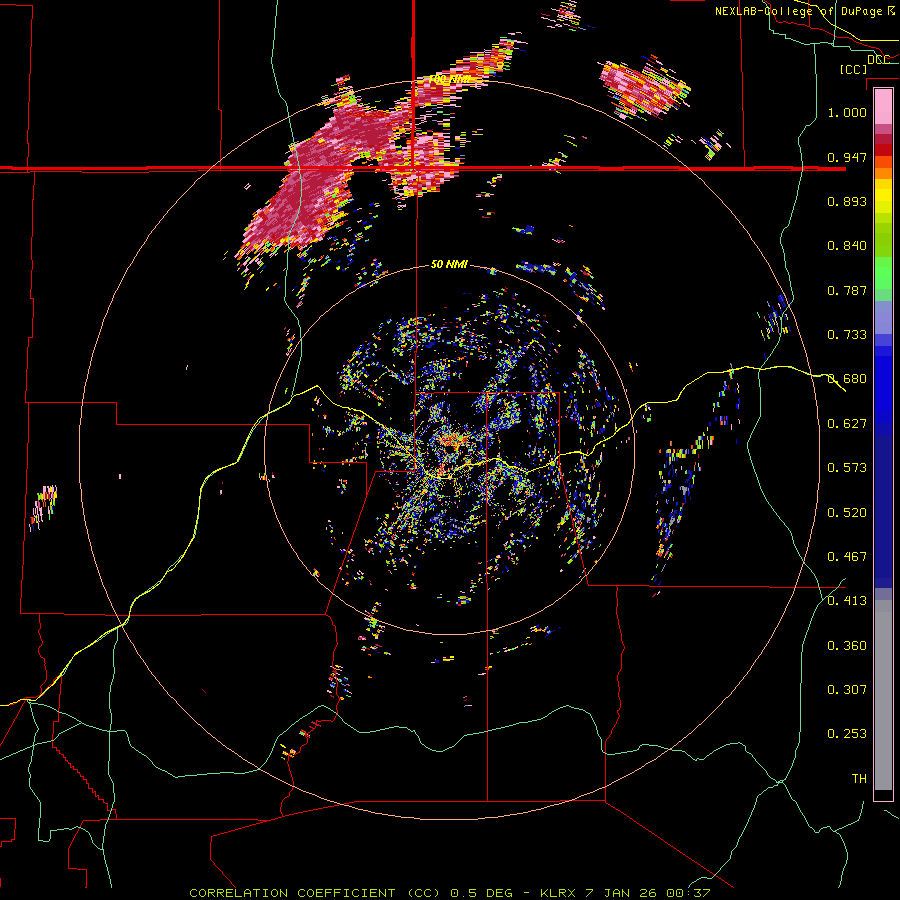The image size is (900, 900).
Task: Select the 1.000 legend value
Action: click(847, 112)
